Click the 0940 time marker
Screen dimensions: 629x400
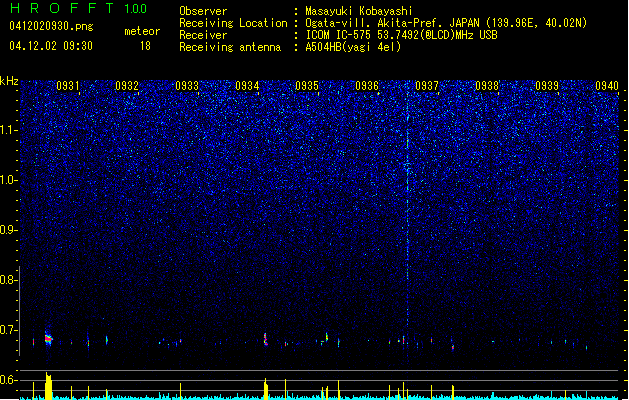607,86
